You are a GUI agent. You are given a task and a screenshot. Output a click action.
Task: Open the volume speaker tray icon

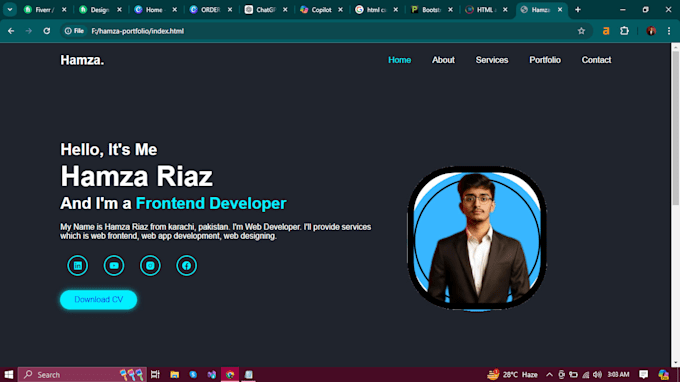pyautogui.click(x=597, y=374)
